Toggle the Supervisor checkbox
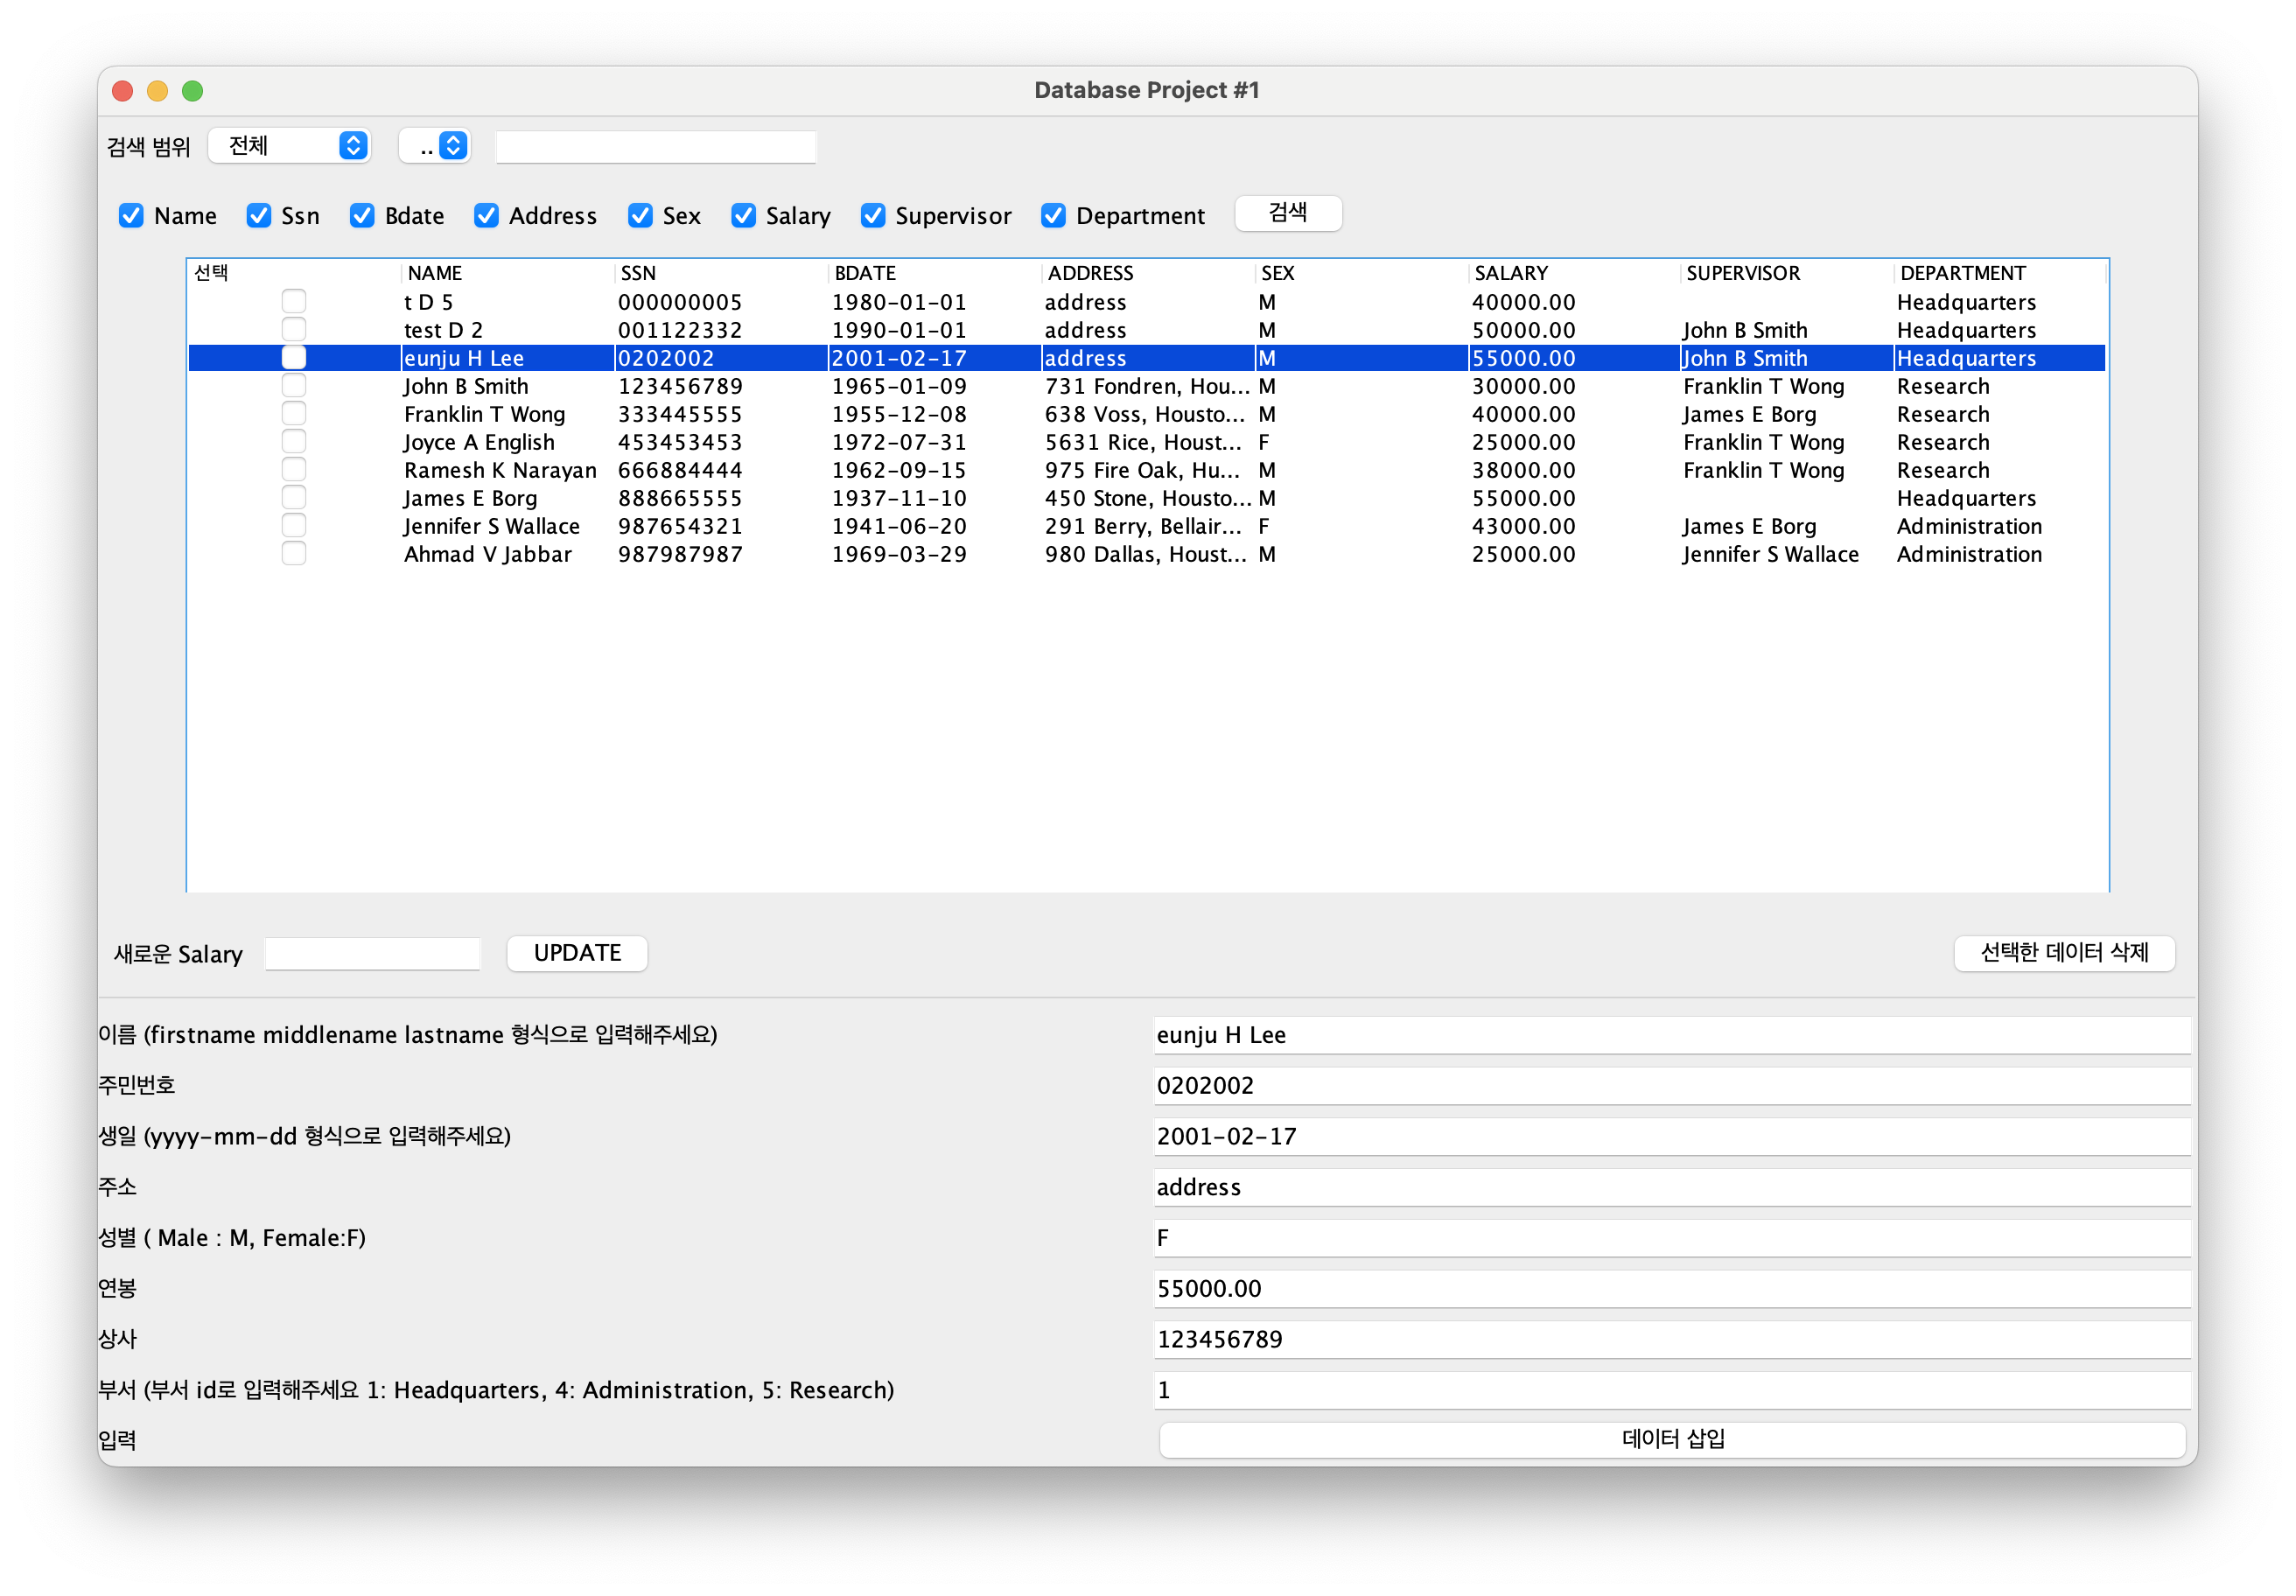Viewport: 2296px width, 1596px height. (873, 216)
